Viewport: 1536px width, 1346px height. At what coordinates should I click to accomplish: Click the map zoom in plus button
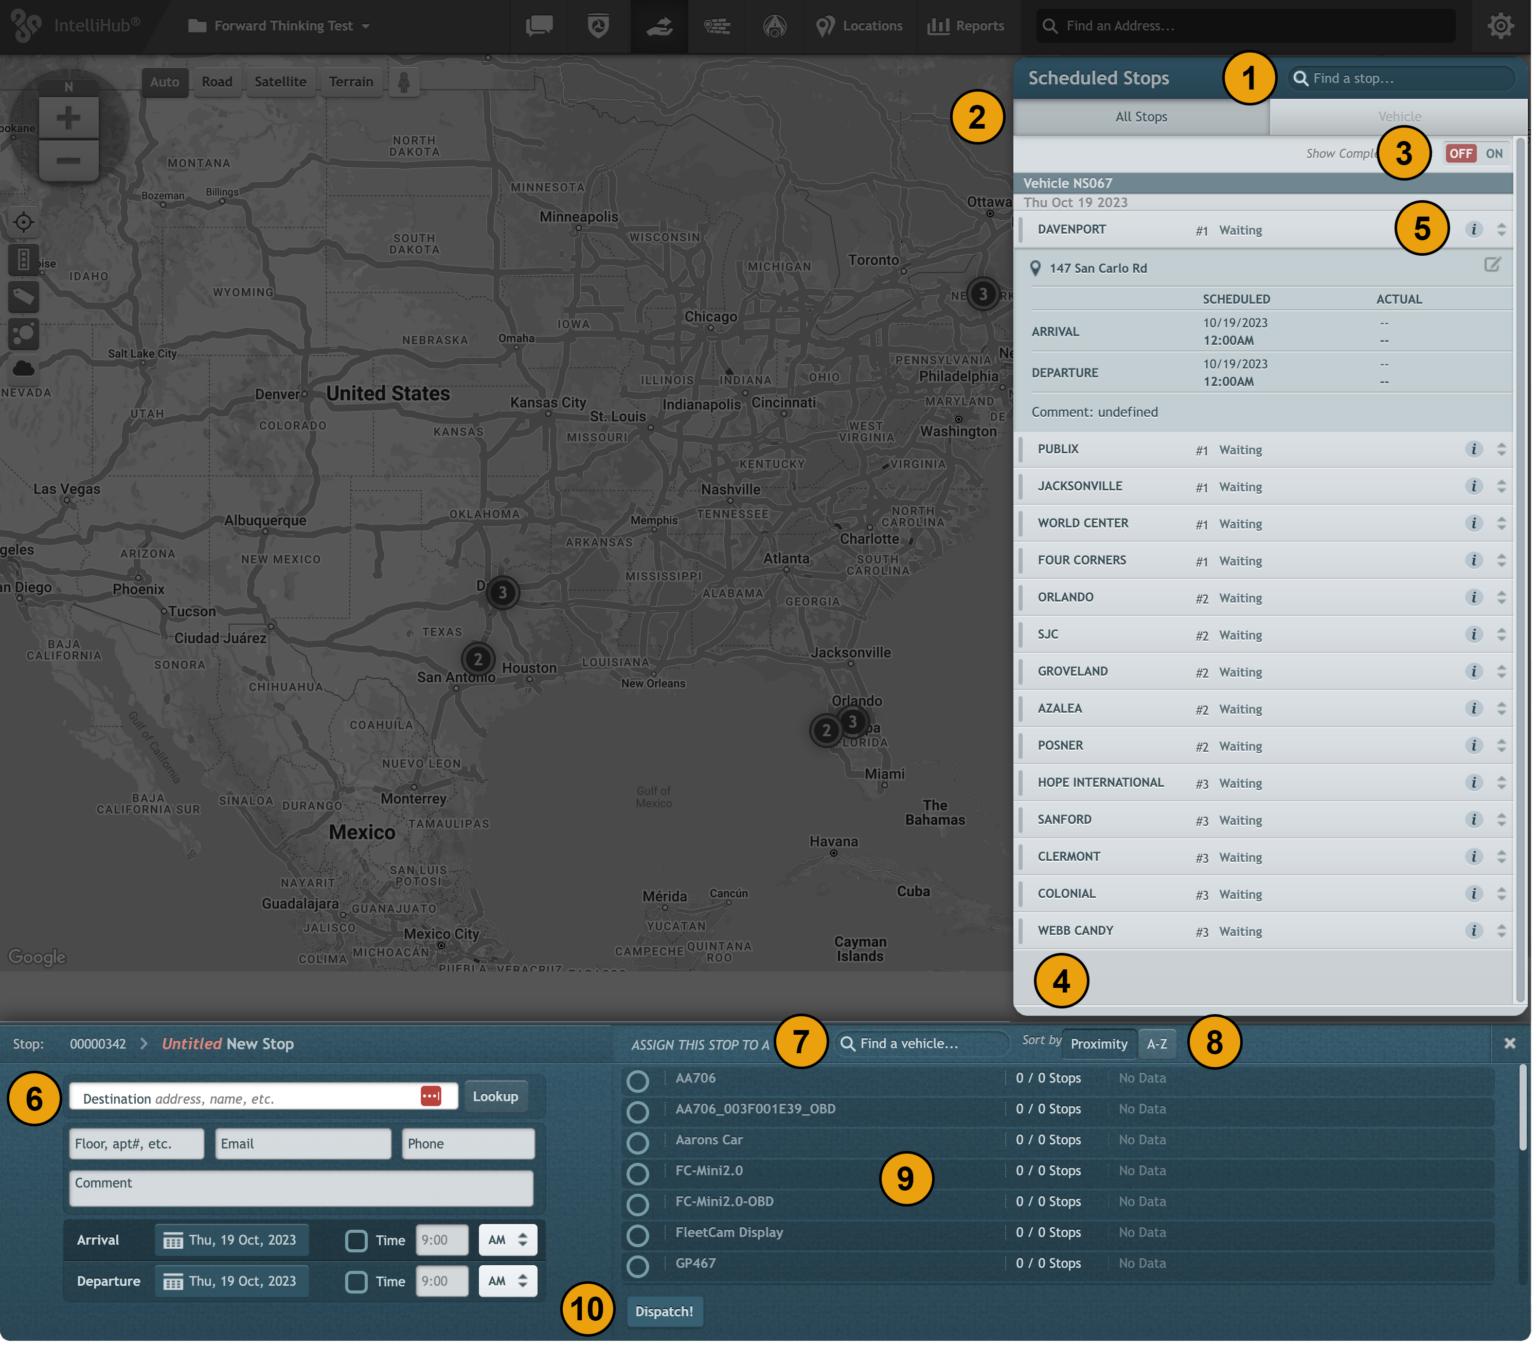(68, 118)
